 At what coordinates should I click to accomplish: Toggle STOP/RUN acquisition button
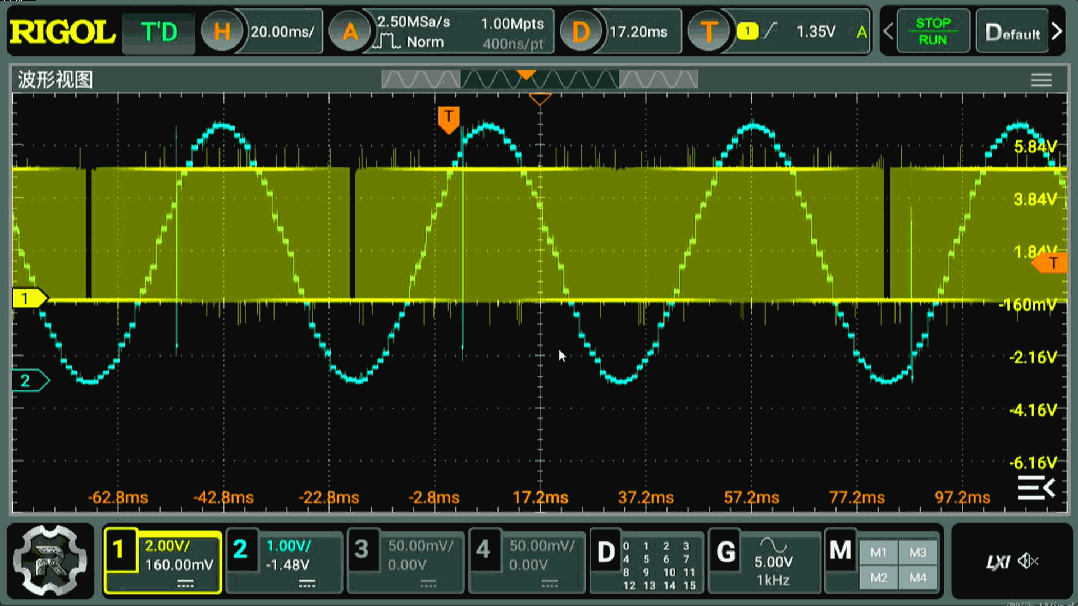click(x=933, y=32)
